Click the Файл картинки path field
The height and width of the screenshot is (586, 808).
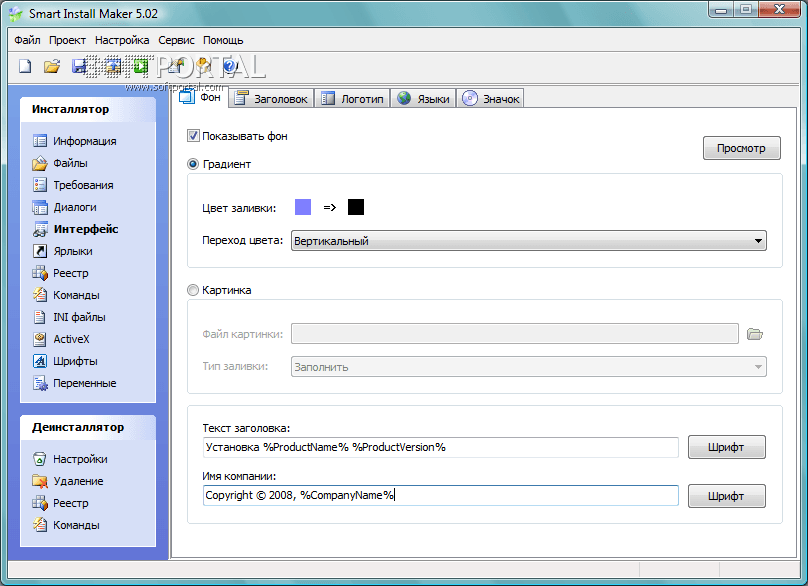coord(515,333)
